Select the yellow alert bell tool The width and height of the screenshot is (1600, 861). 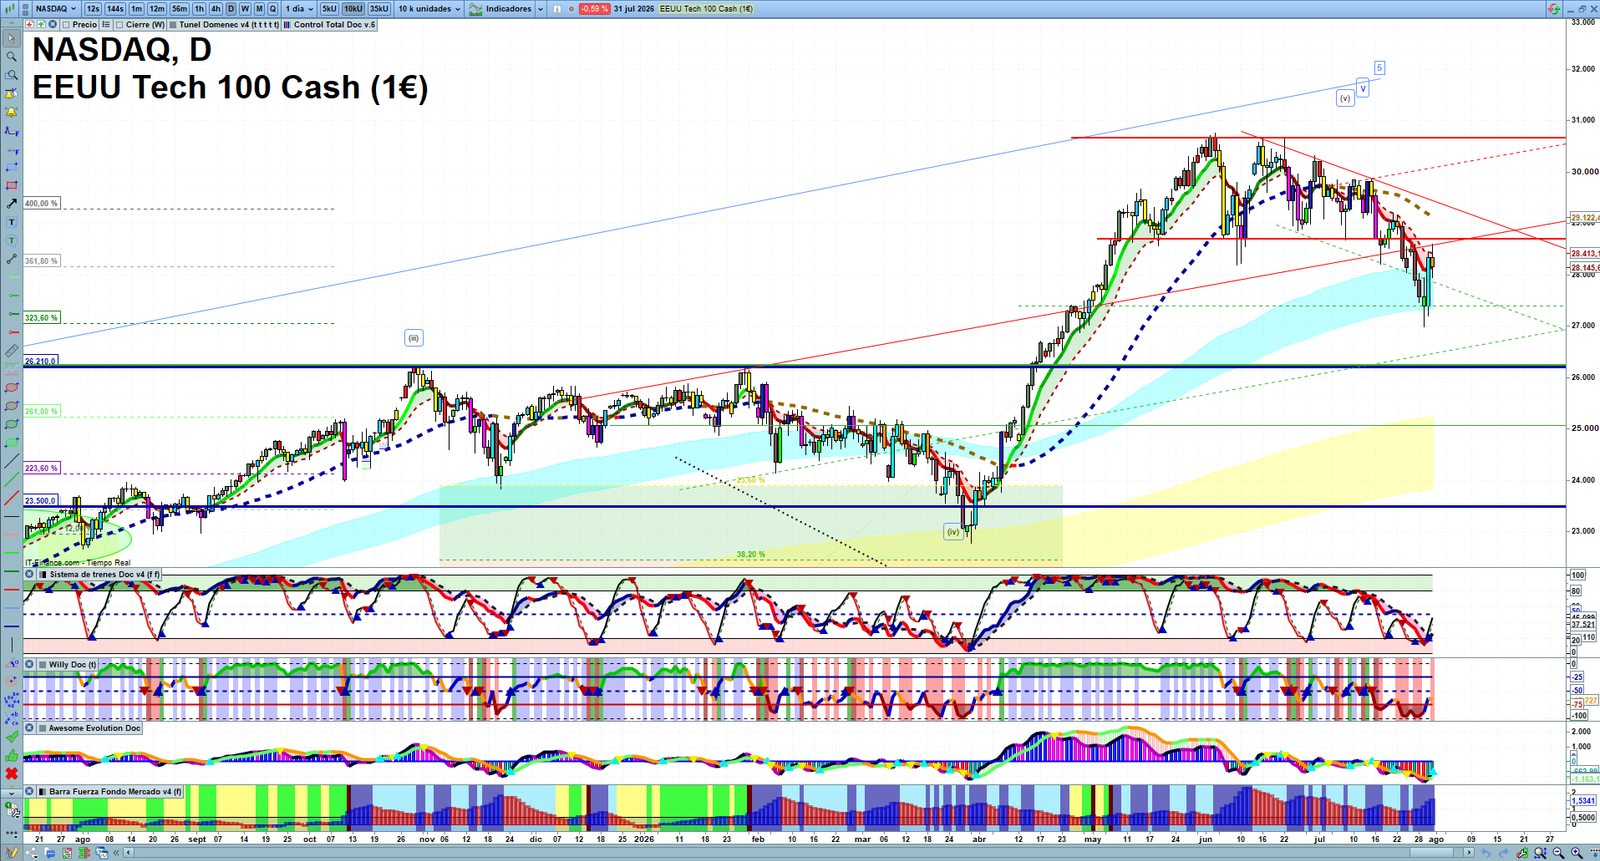point(12,112)
